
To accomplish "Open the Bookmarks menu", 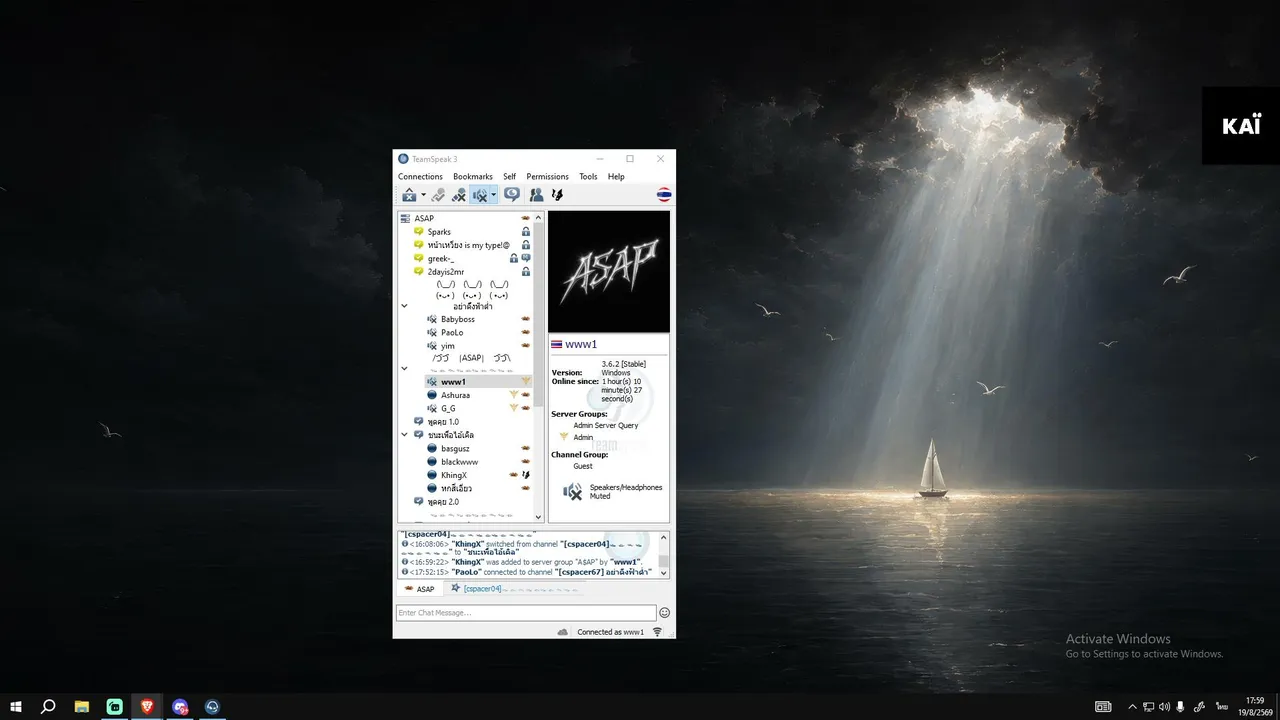I will pyautogui.click(x=473, y=177).
